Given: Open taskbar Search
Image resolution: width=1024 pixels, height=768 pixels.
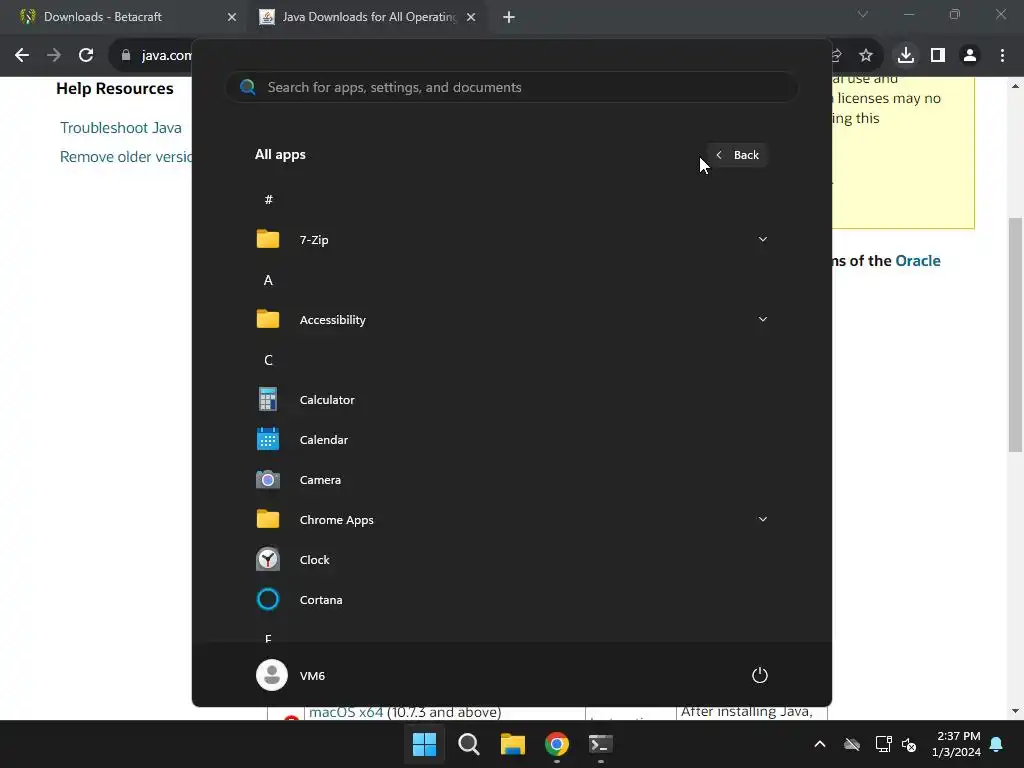Looking at the screenshot, I should tap(469, 744).
